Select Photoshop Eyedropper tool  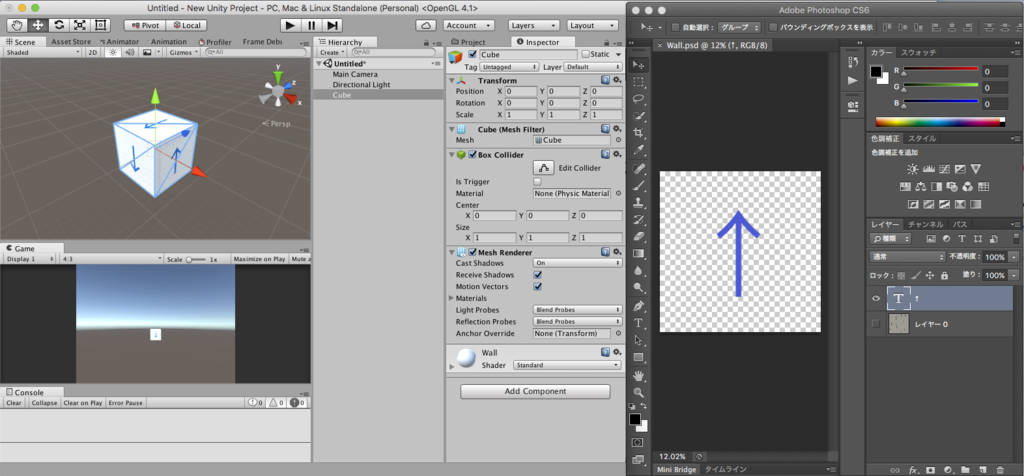point(639,150)
